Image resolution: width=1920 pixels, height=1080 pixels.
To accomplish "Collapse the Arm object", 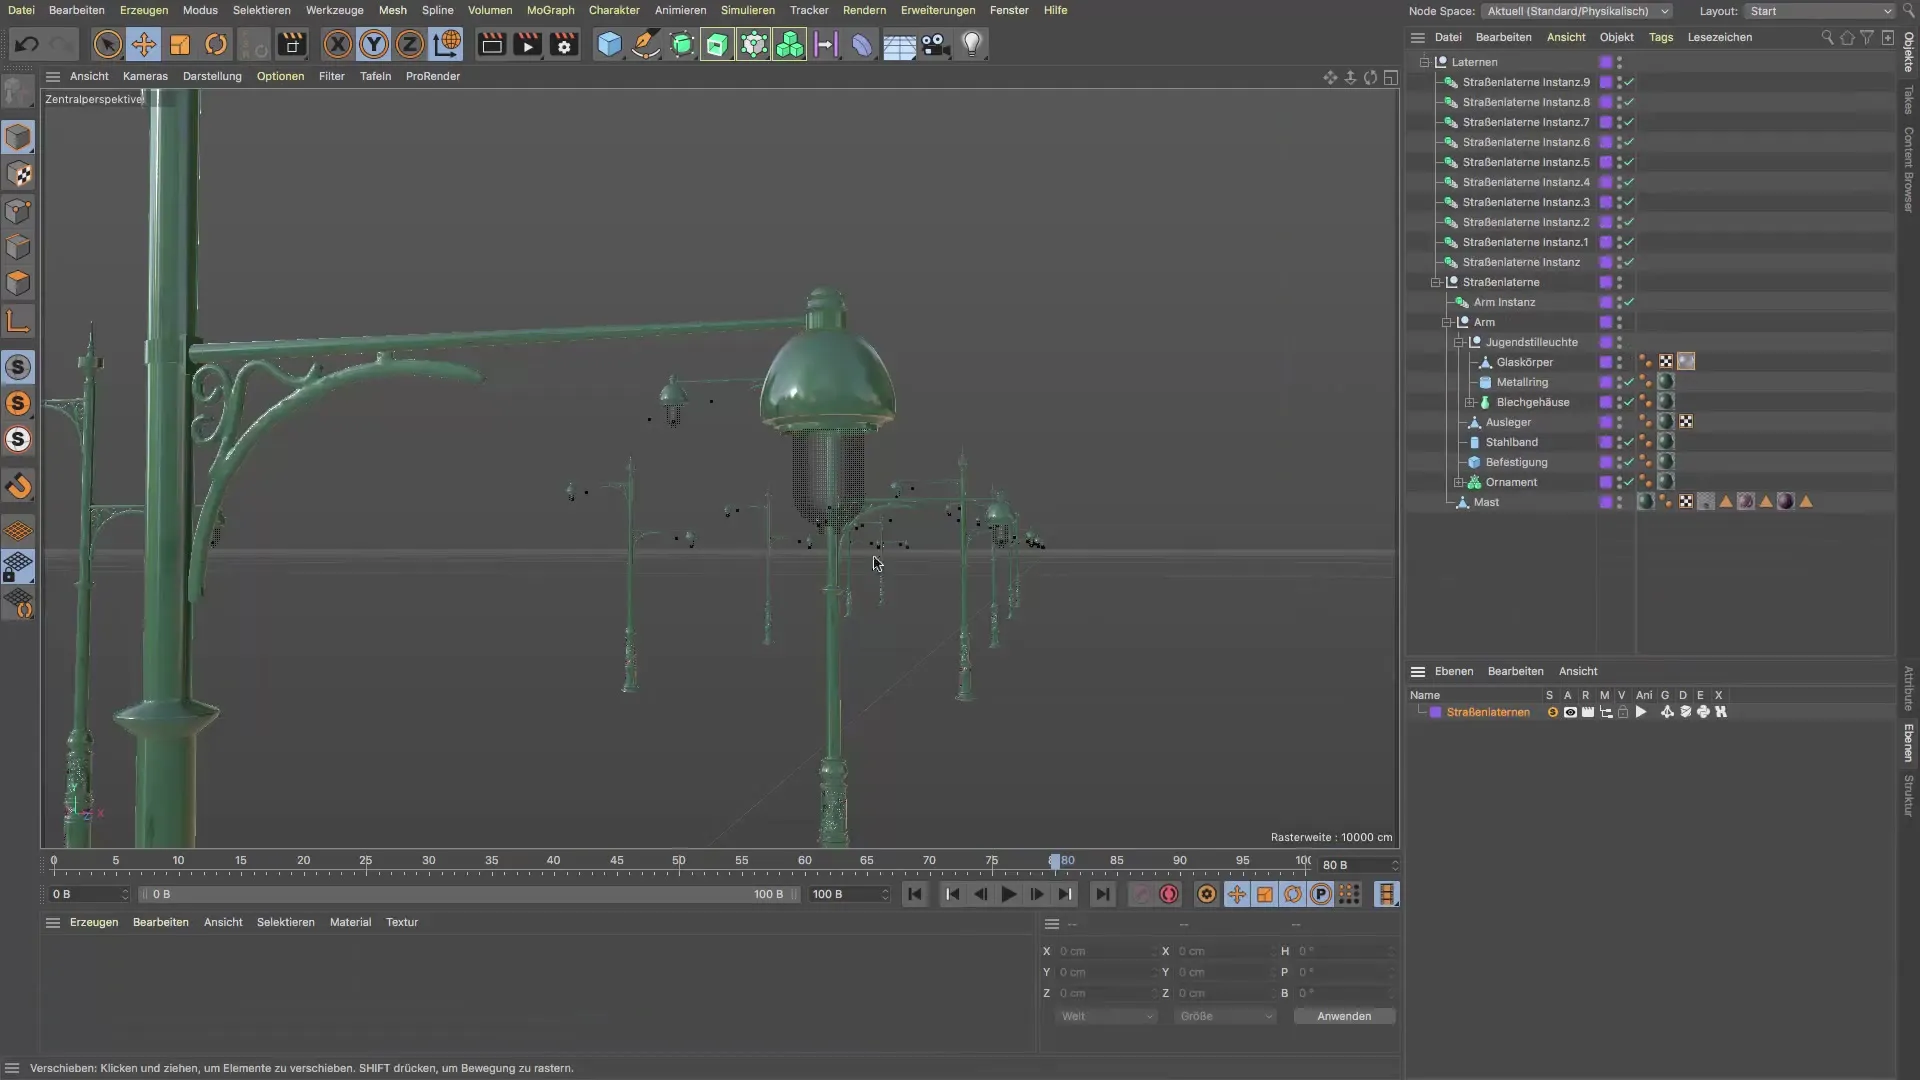I will [x=1447, y=322].
